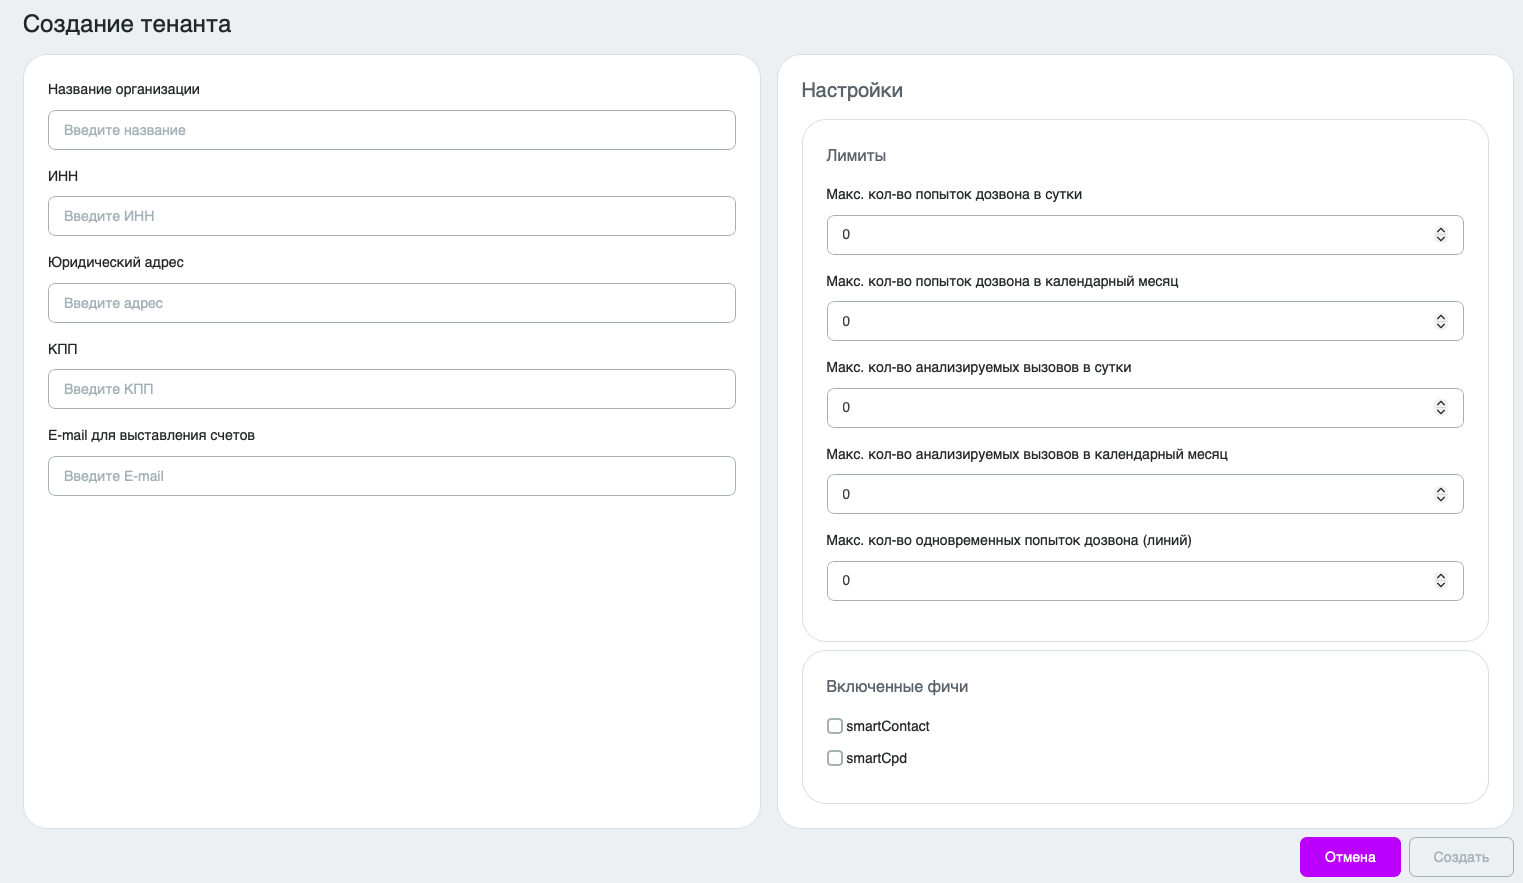Click the E-mail для выставления счетов label
The image size is (1523, 883).
click(x=151, y=435)
